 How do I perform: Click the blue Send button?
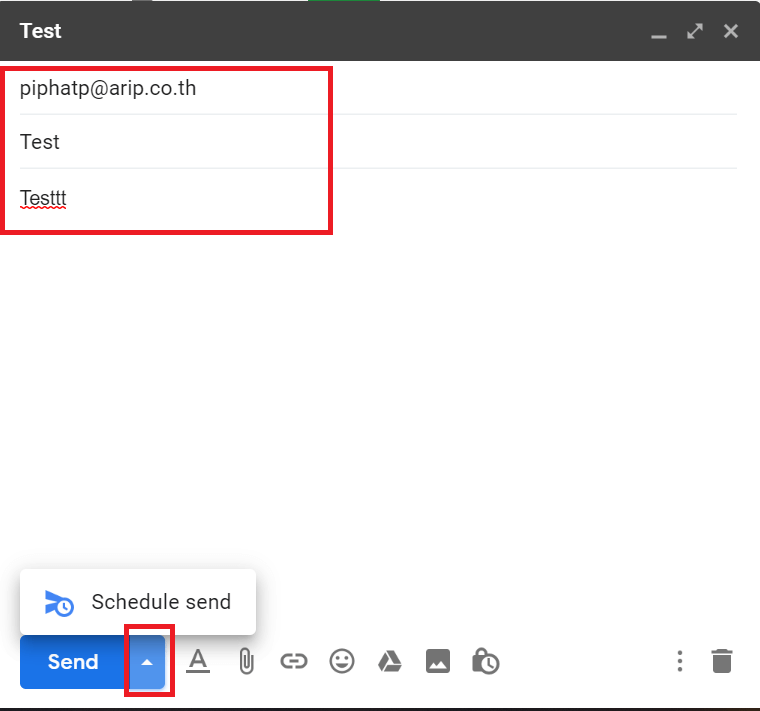[74, 662]
